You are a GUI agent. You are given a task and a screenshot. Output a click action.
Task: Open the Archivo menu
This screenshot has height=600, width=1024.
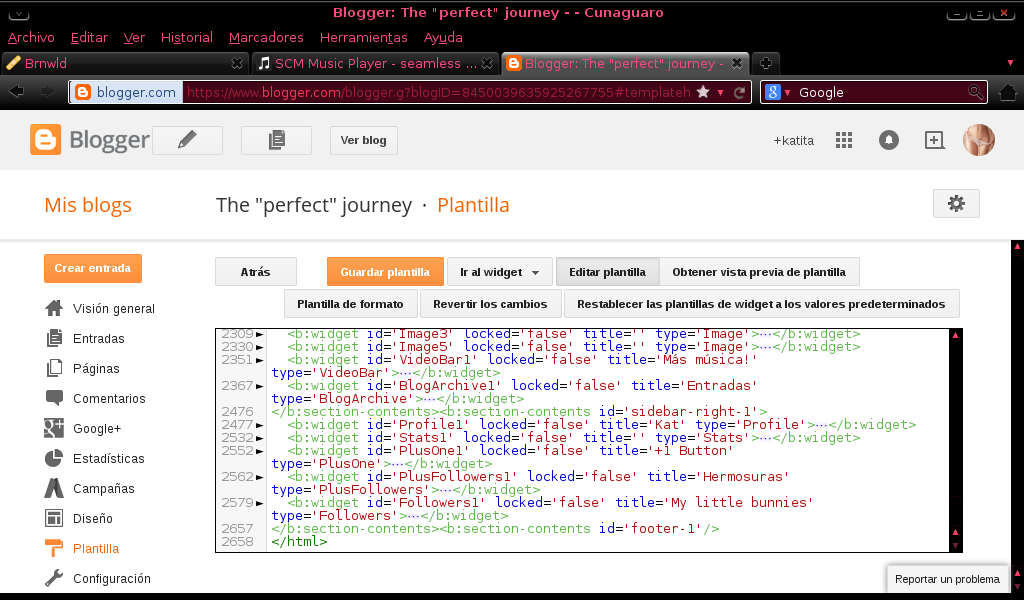coord(31,37)
